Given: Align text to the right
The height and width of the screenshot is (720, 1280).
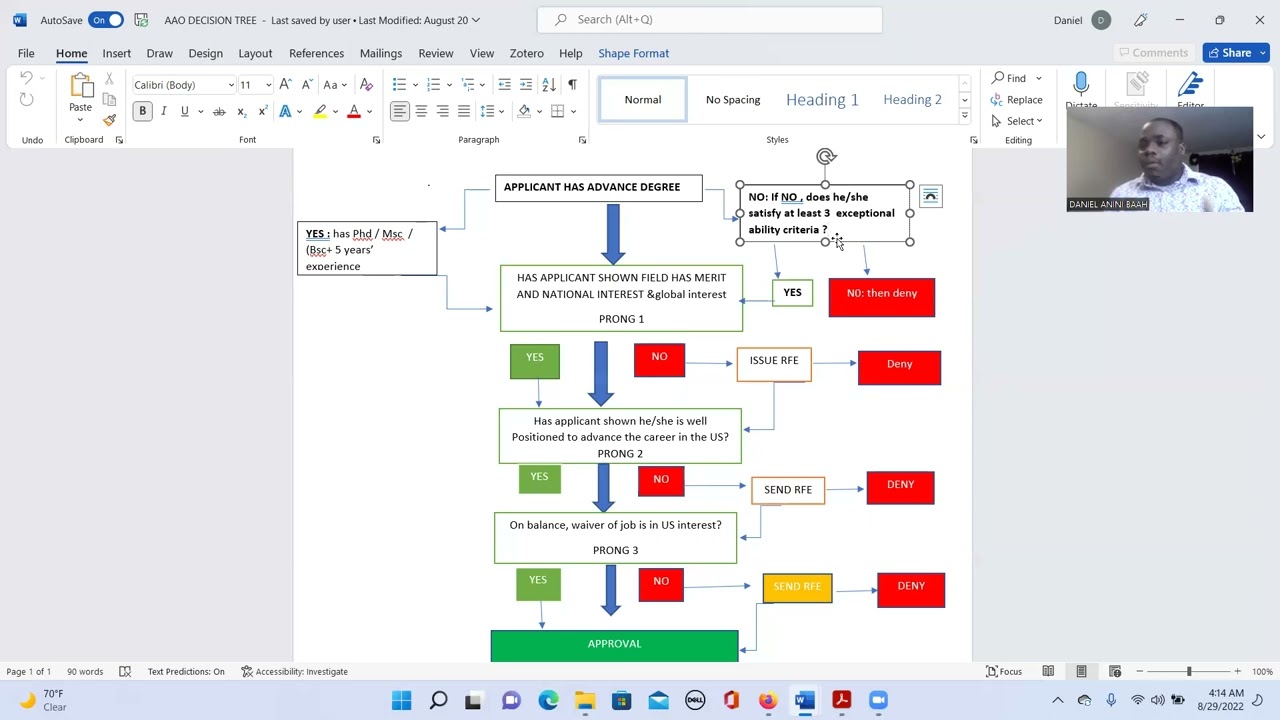Looking at the screenshot, I should 442,111.
